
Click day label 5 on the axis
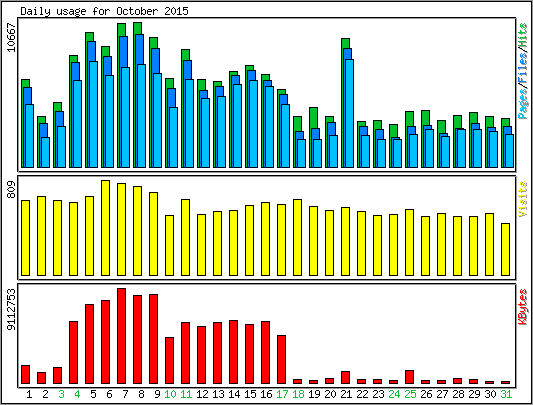pos(93,394)
